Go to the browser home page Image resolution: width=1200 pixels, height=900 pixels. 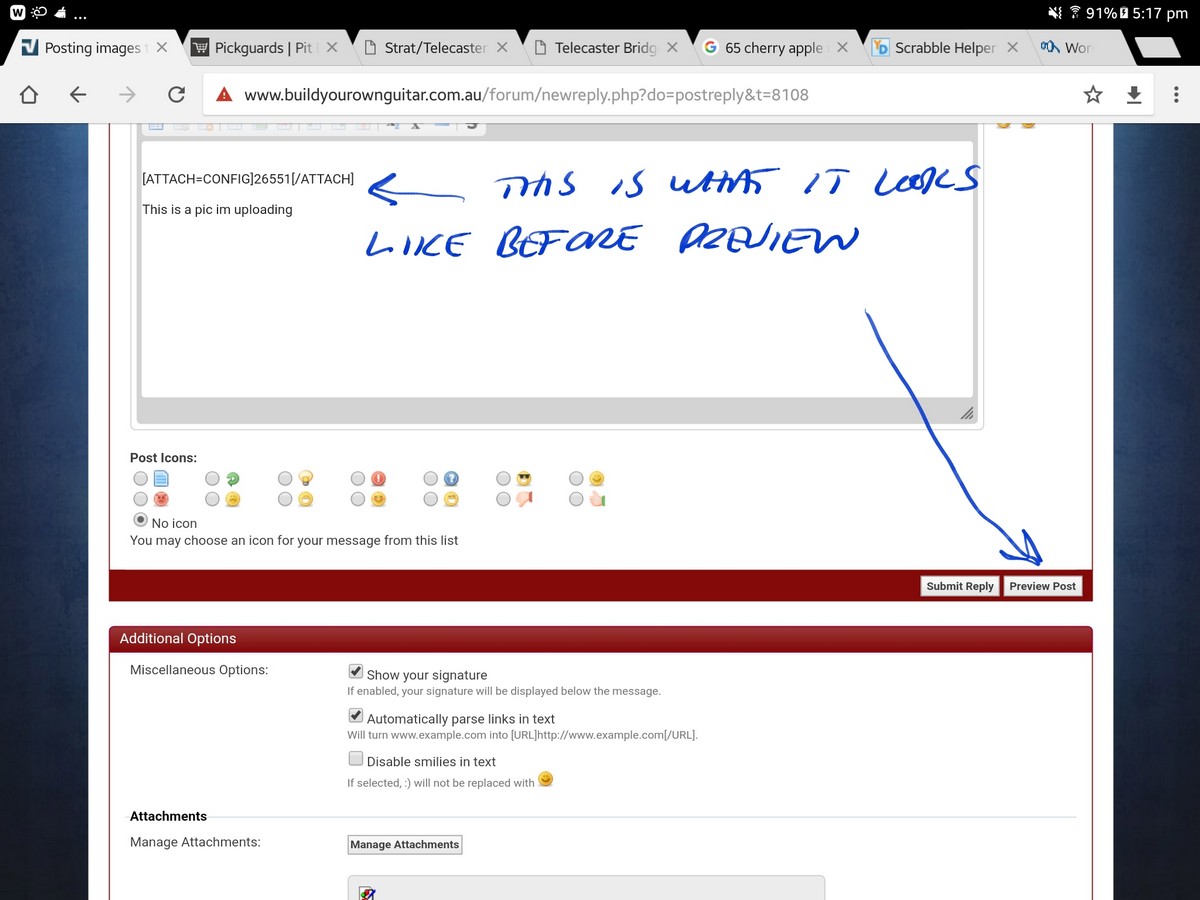29,95
